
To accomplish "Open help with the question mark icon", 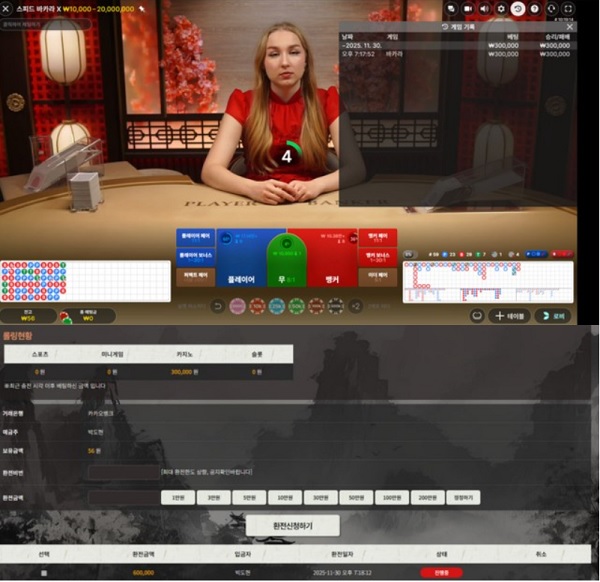I will [x=535, y=8].
